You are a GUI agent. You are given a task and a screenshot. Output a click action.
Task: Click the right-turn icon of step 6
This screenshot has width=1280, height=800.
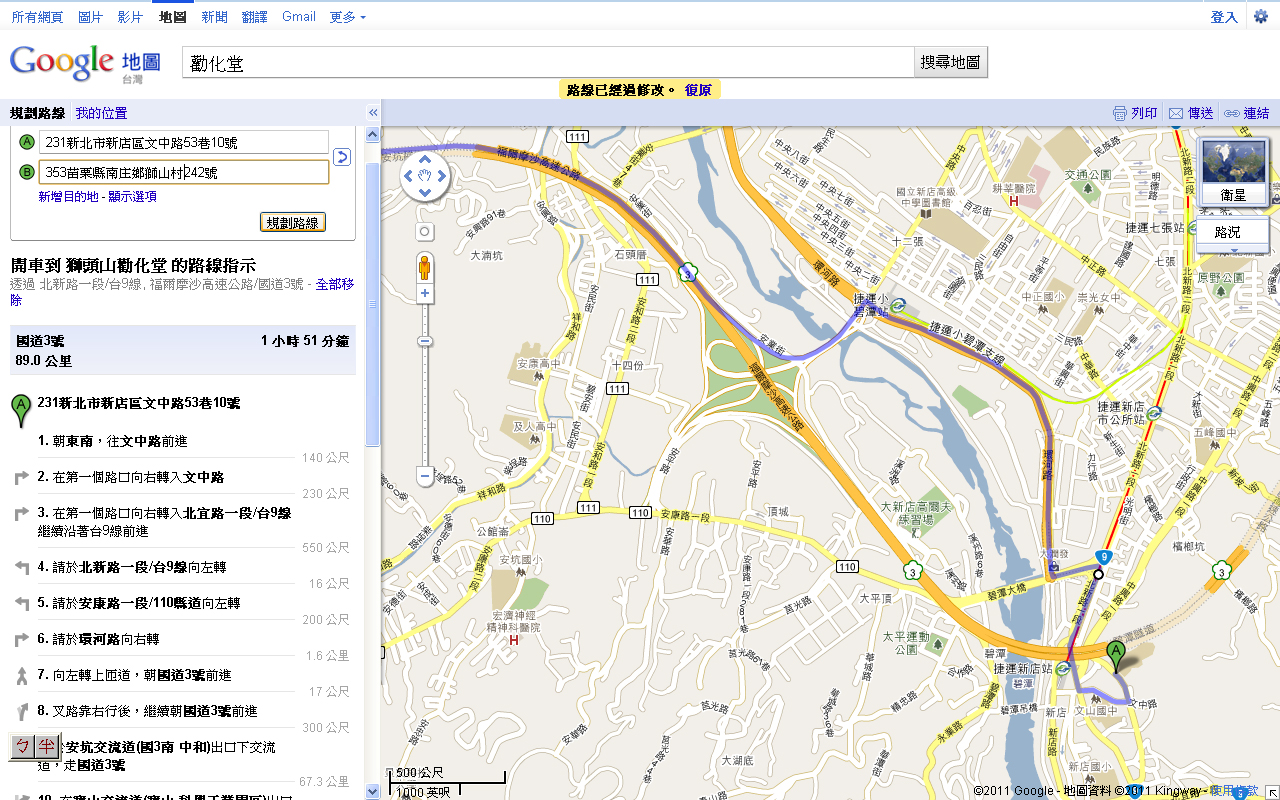coord(22,639)
